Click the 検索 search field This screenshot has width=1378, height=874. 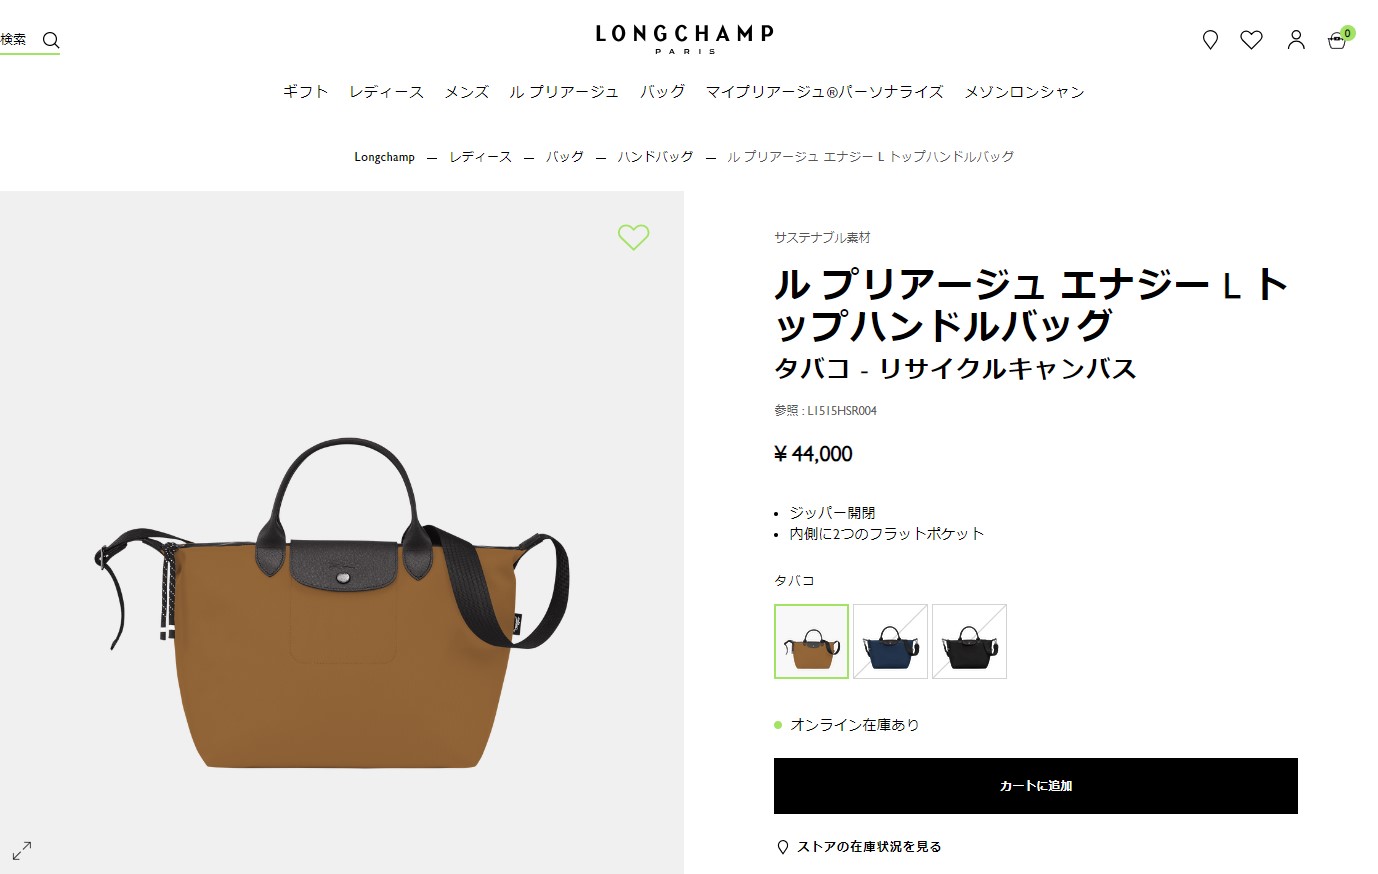pos(30,40)
